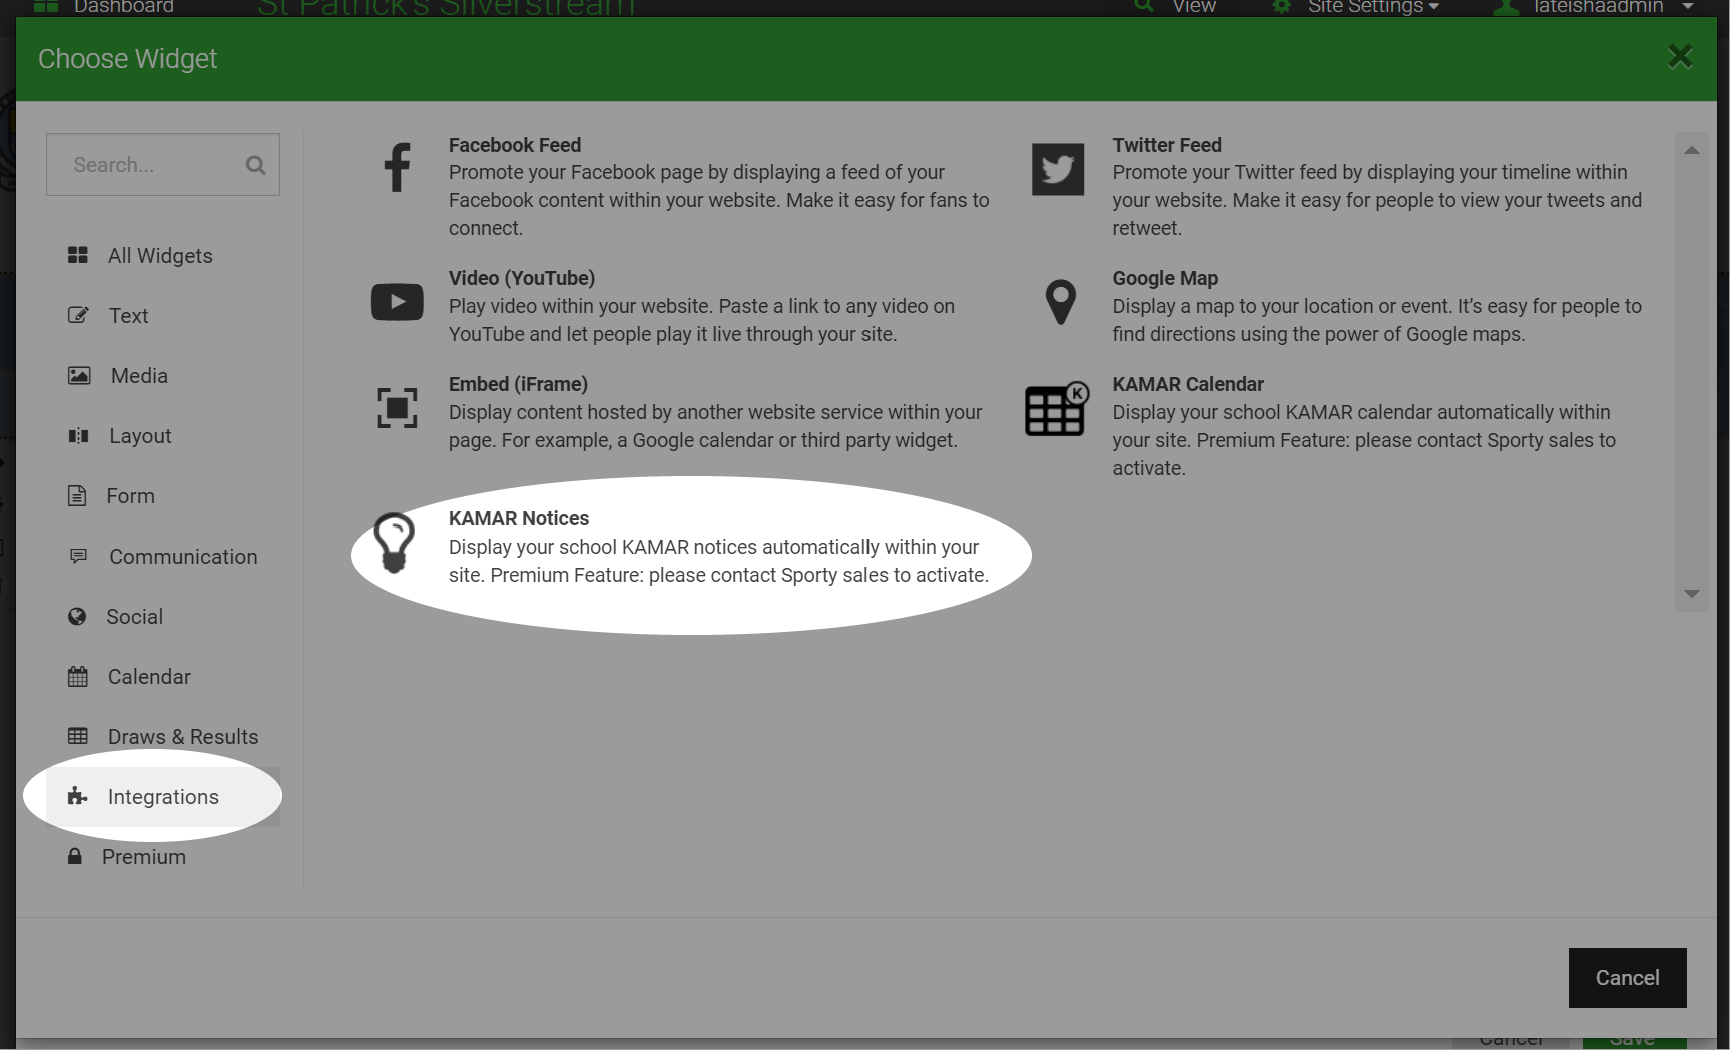Click the All Widgets grid icon
The width and height of the screenshot is (1730, 1050).
[78, 255]
